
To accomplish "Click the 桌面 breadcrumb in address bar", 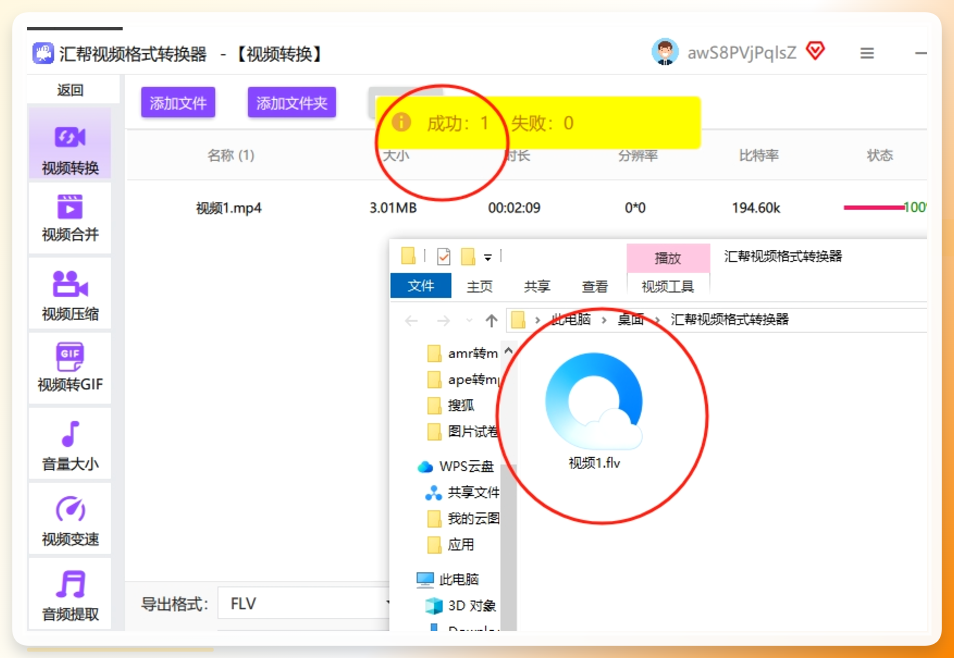I will tap(630, 320).
